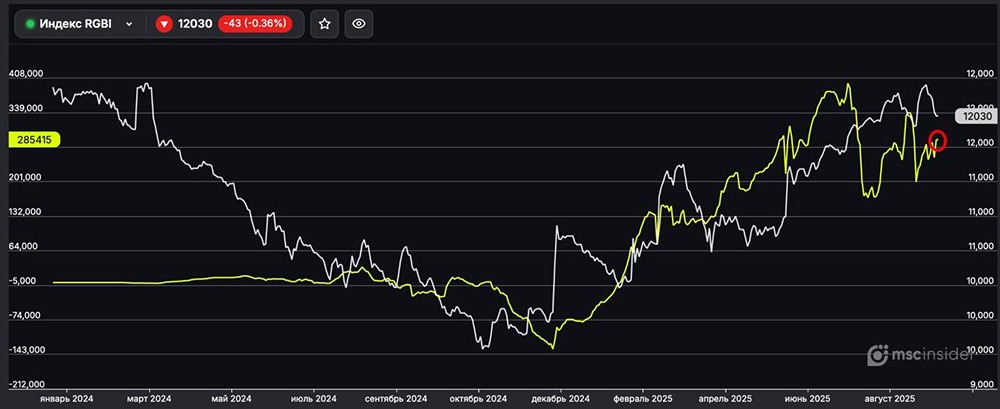Screen dimensions: 1000x409
Task: Click the 408,000 left axis label
Action: pos(26,74)
